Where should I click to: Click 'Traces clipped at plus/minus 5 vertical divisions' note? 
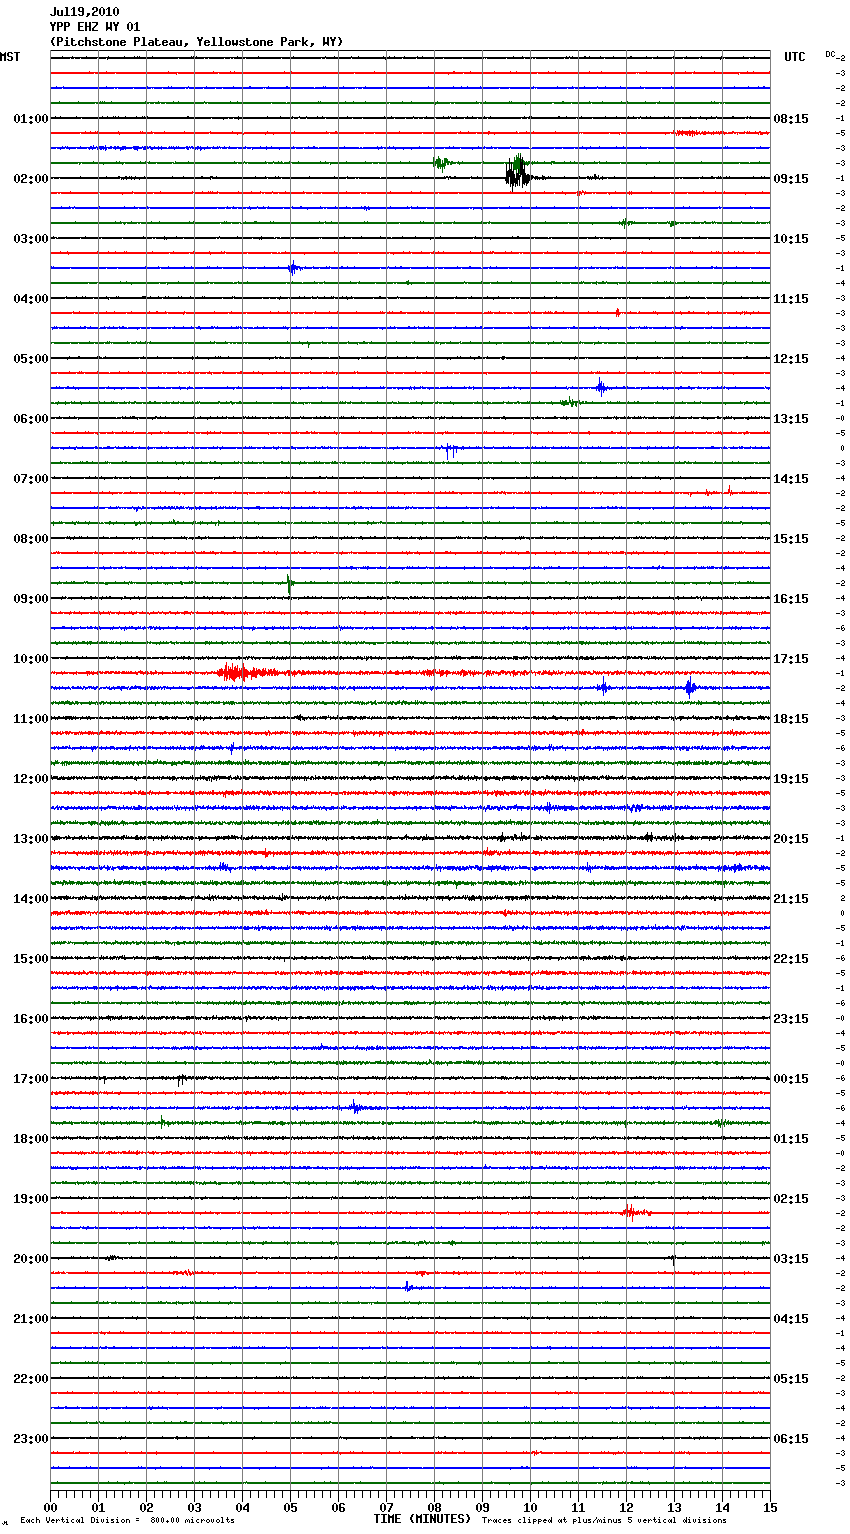[x=604, y=1520]
